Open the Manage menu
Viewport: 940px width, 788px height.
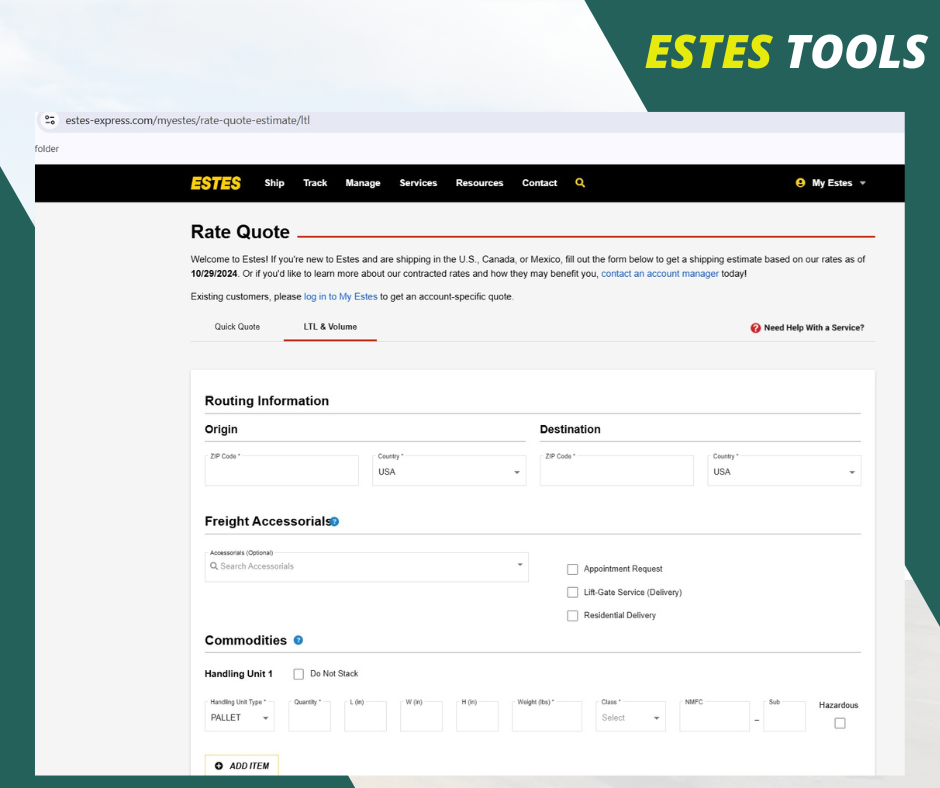click(363, 183)
